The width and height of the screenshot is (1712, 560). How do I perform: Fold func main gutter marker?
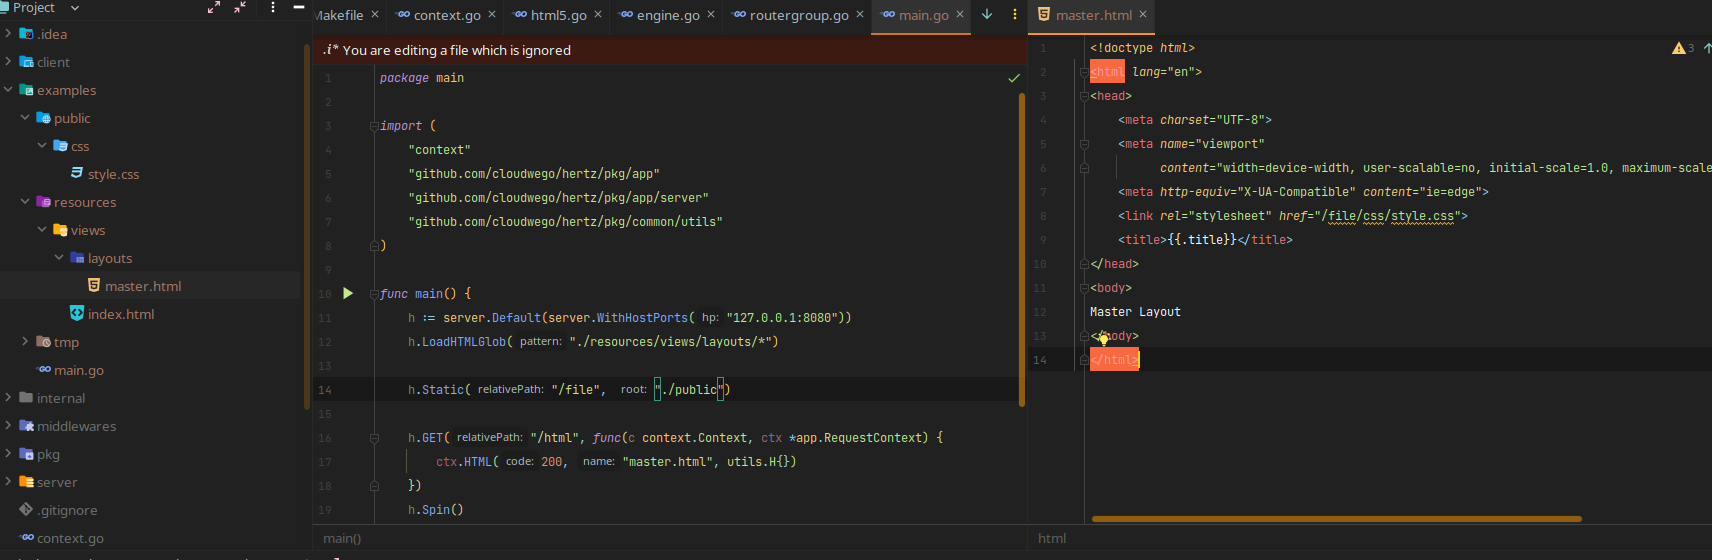[x=374, y=294]
